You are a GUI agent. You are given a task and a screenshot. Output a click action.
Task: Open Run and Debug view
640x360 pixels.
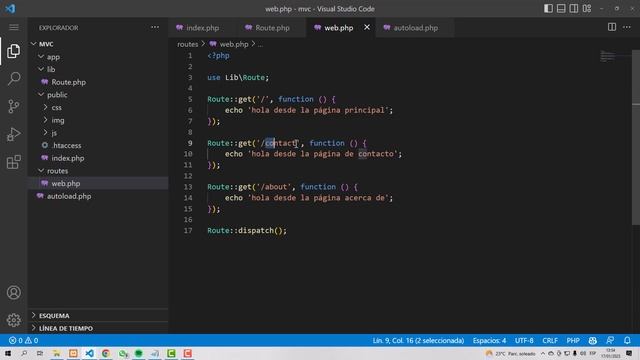[13, 134]
